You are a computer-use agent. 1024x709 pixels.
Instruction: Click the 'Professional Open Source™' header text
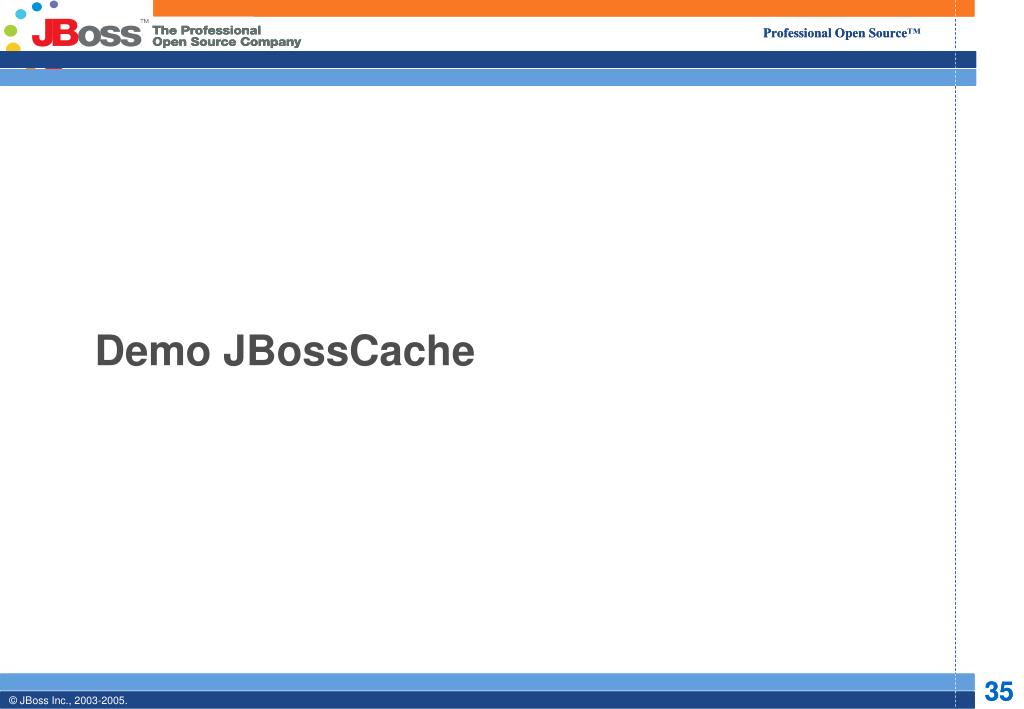tap(842, 33)
